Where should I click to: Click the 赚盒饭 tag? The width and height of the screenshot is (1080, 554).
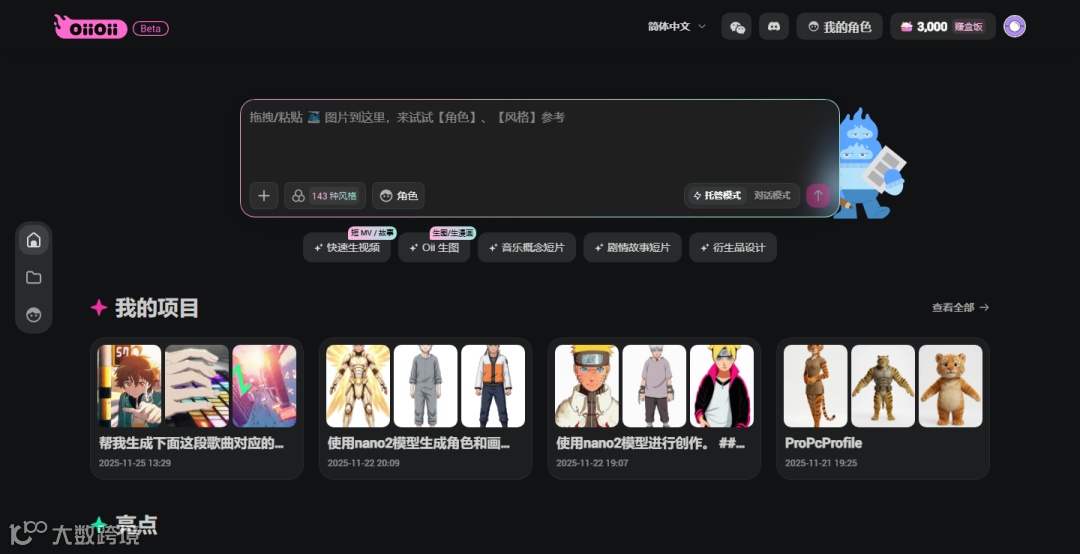[x=968, y=27]
